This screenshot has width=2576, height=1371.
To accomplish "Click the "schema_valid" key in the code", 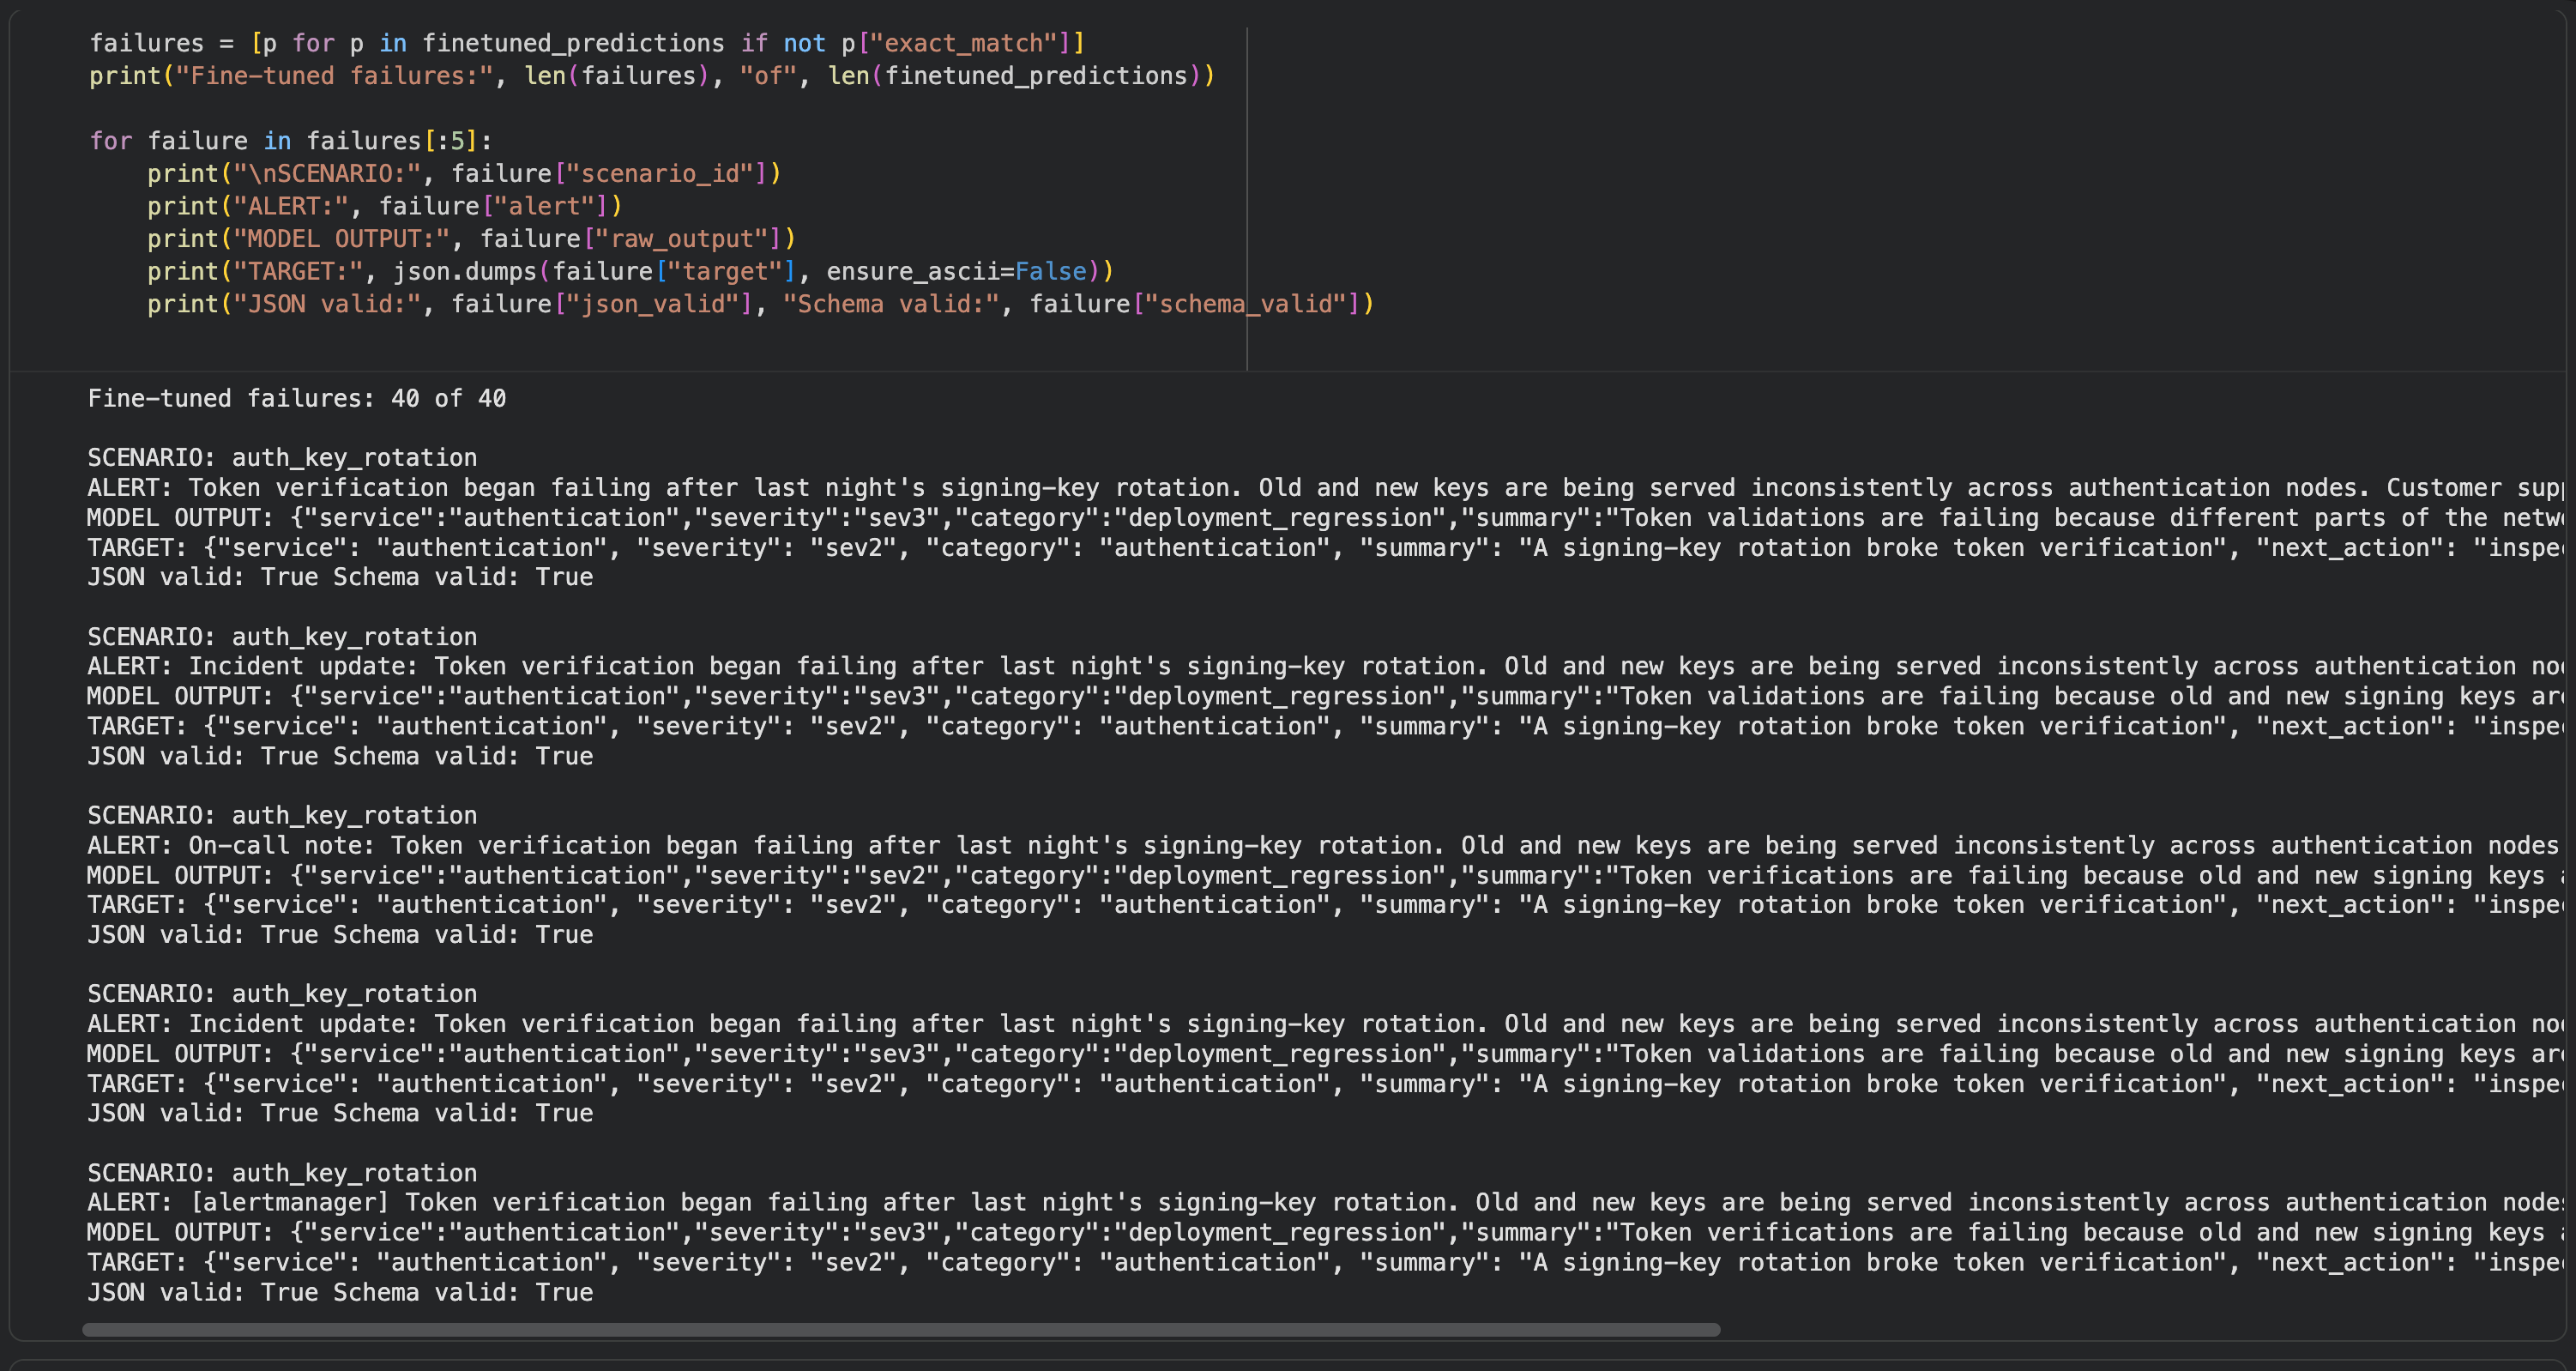I will [x=1245, y=304].
